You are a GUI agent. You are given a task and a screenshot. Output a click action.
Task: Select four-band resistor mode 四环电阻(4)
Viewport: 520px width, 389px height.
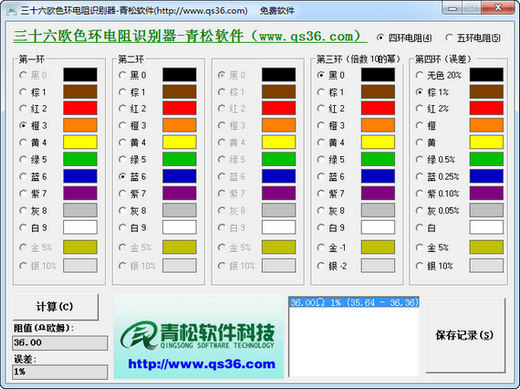pos(404,38)
